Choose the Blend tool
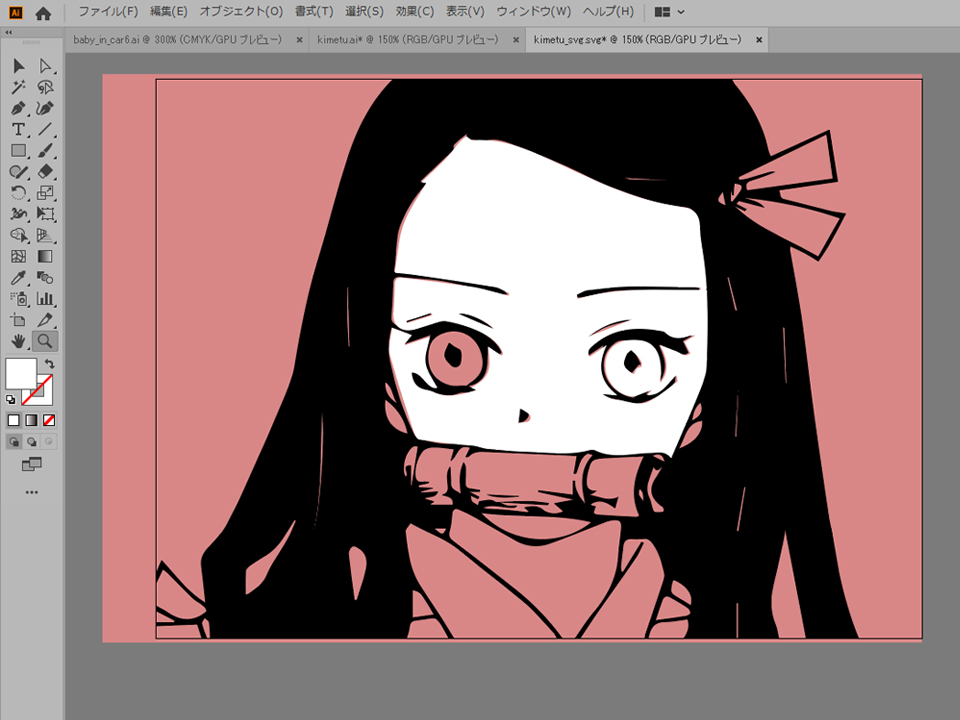The image size is (960, 720). tap(45, 278)
